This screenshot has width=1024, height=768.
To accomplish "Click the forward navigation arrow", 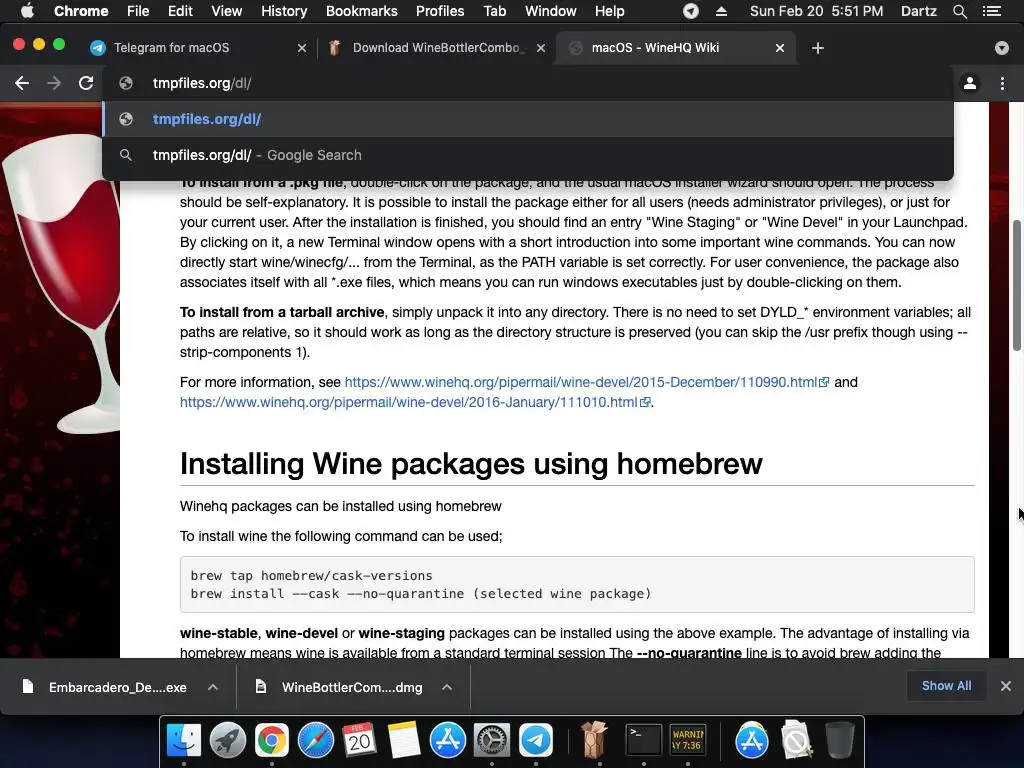I will click(x=54, y=83).
